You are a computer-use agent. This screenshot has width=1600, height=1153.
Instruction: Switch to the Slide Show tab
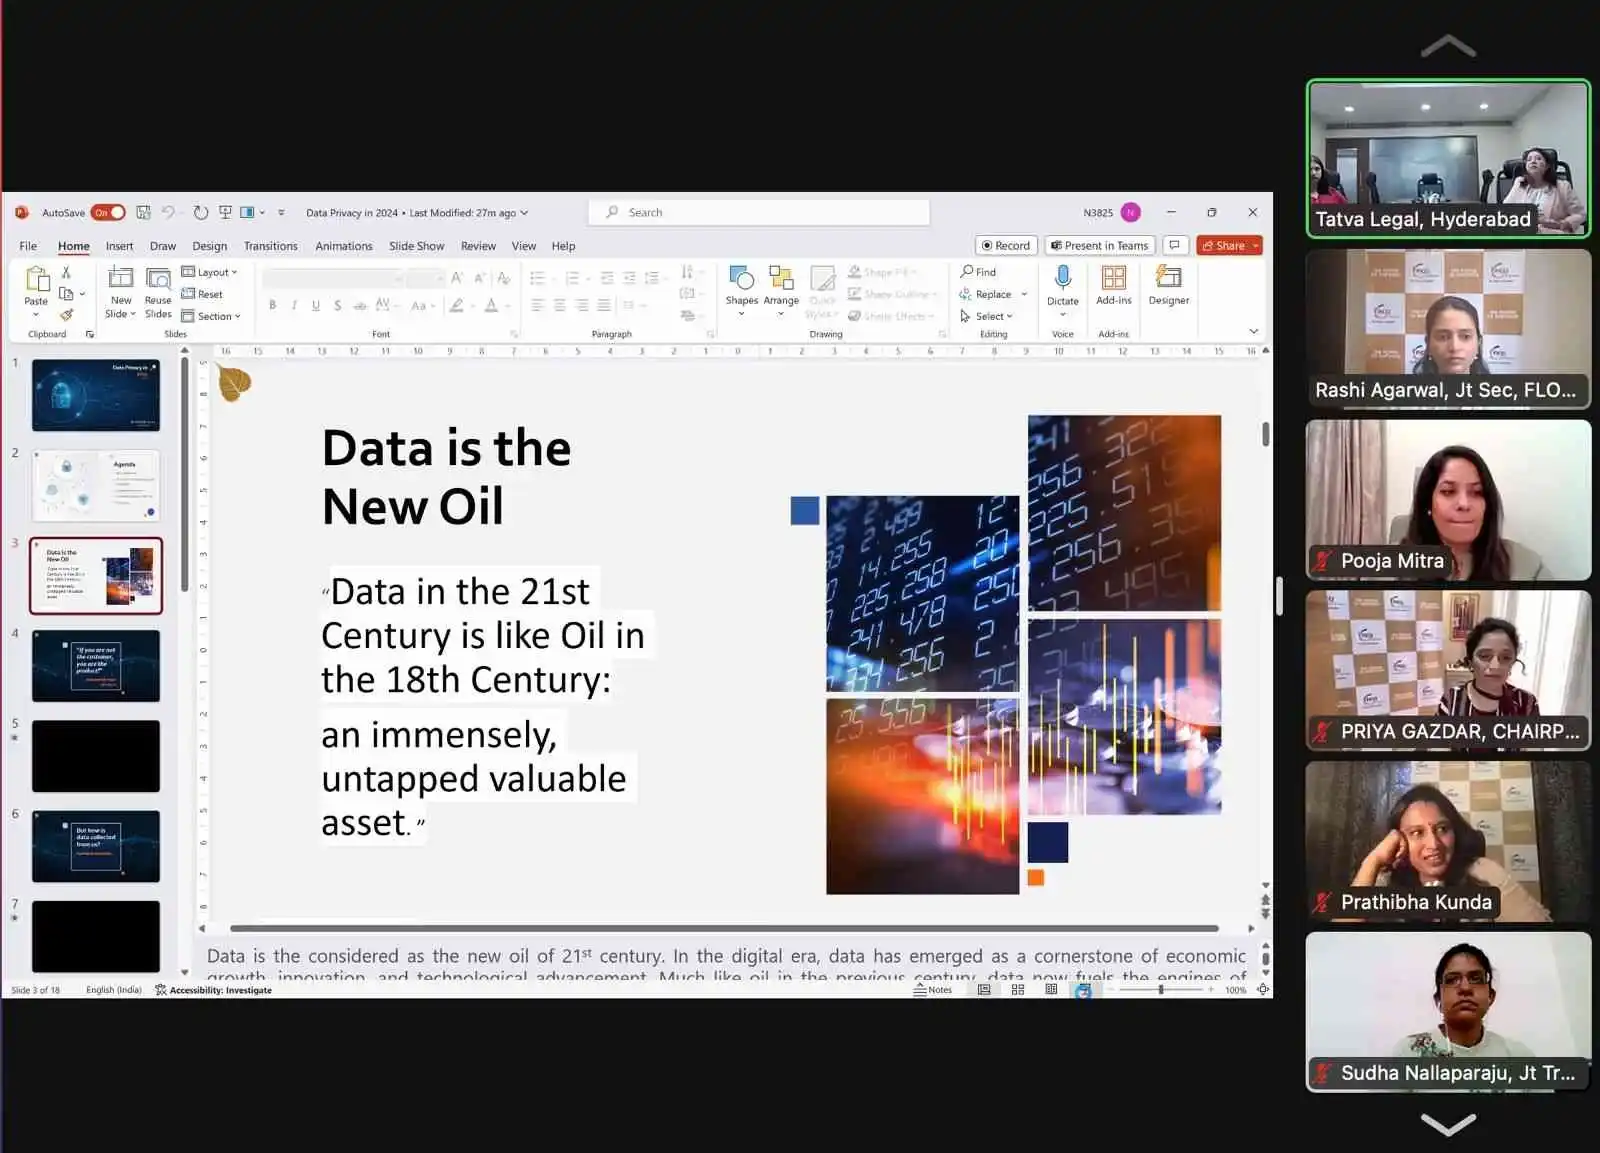tap(416, 246)
